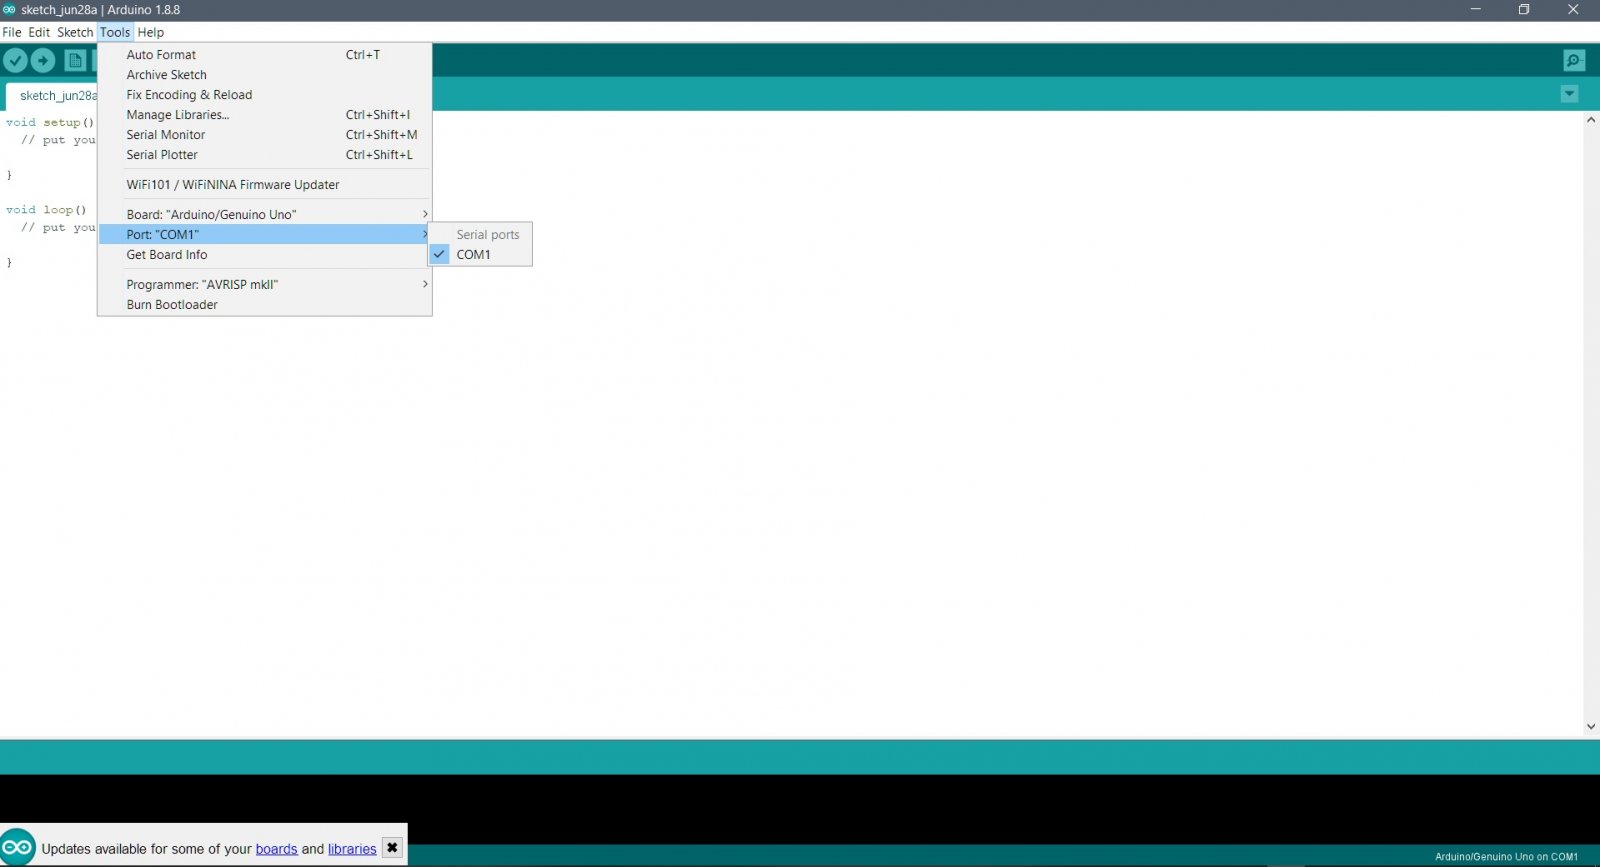Choose Auto Format from Tools menu
The width and height of the screenshot is (1600, 867).
(265, 55)
